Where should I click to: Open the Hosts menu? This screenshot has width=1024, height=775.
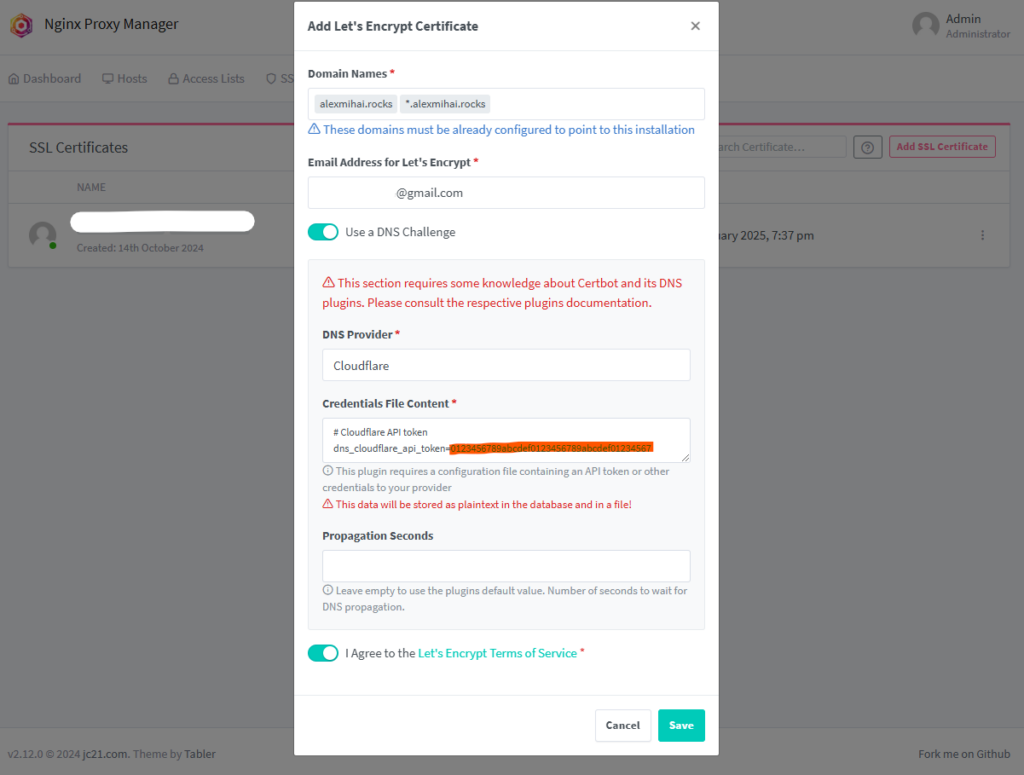click(125, 78)
